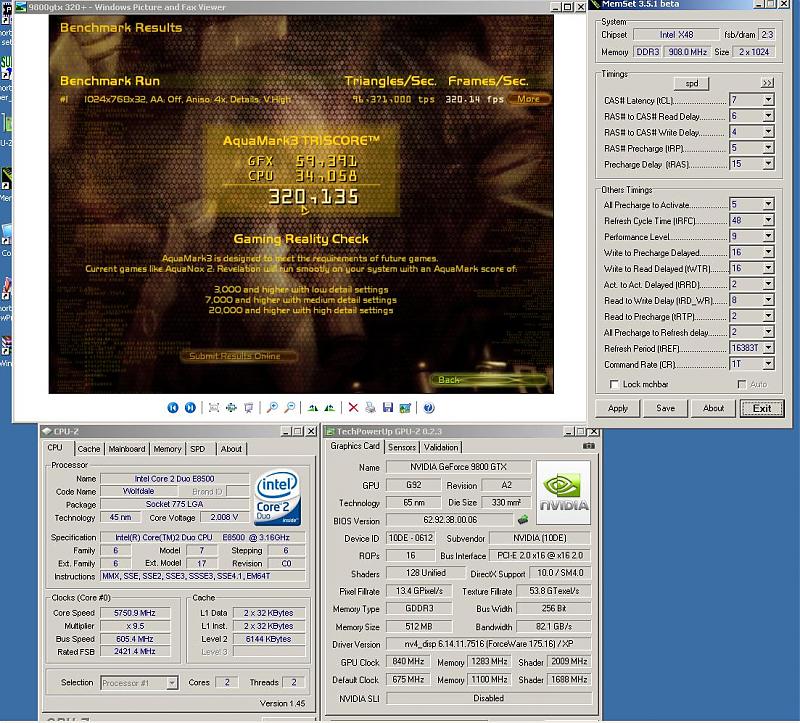Open RAS# to CAS# Write Delay dropdown
Viewport: 800px width, 723px height.
pos(768,132)
